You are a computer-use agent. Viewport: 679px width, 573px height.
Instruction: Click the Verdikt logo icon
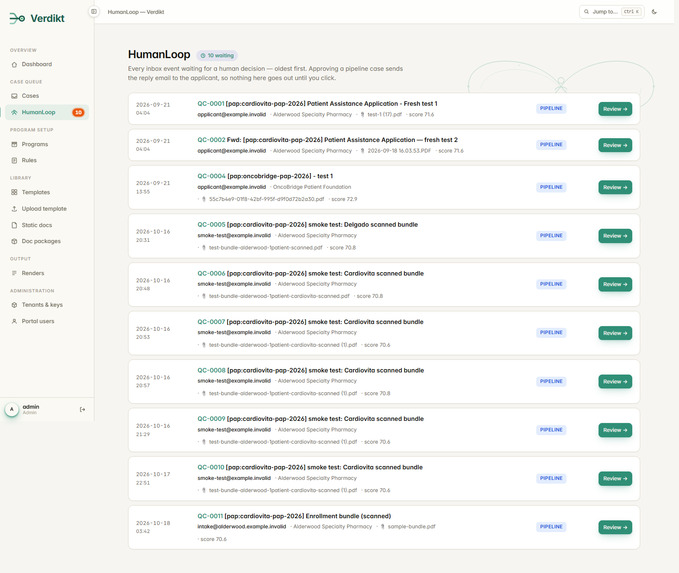tap(17, 18)
